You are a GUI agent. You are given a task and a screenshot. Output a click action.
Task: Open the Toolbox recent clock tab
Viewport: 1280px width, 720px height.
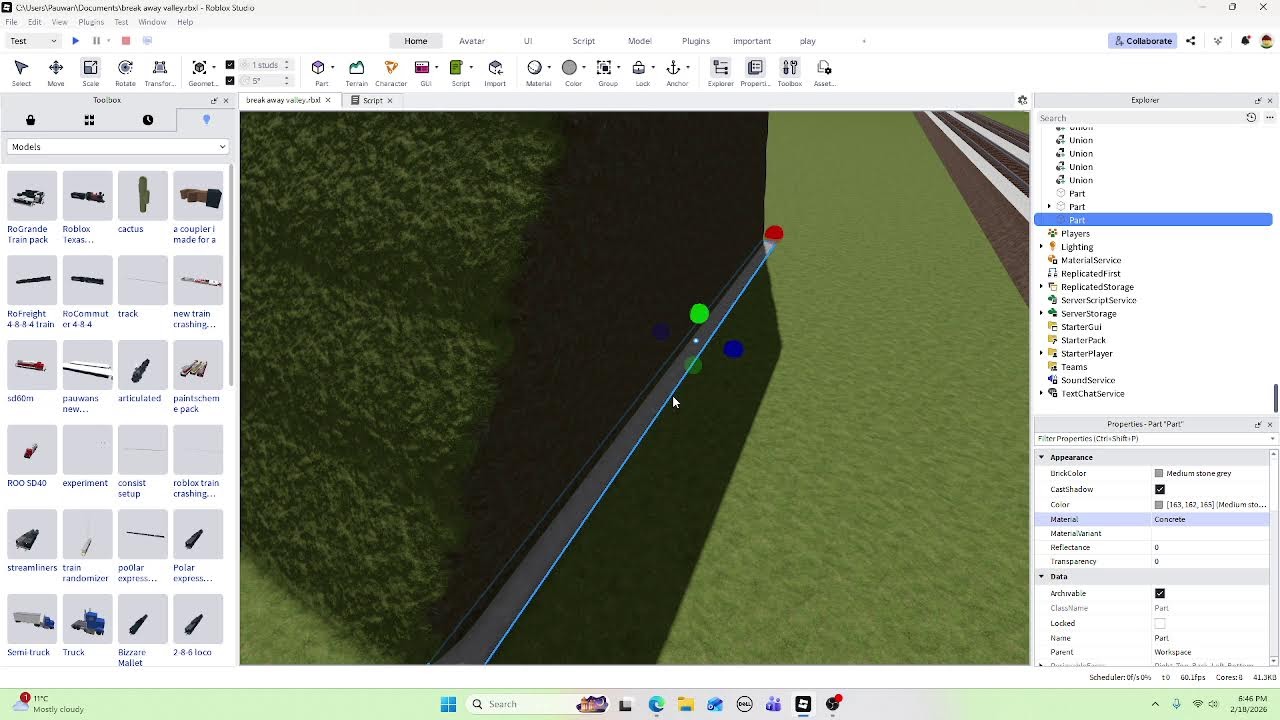click(x=148, y=120)
